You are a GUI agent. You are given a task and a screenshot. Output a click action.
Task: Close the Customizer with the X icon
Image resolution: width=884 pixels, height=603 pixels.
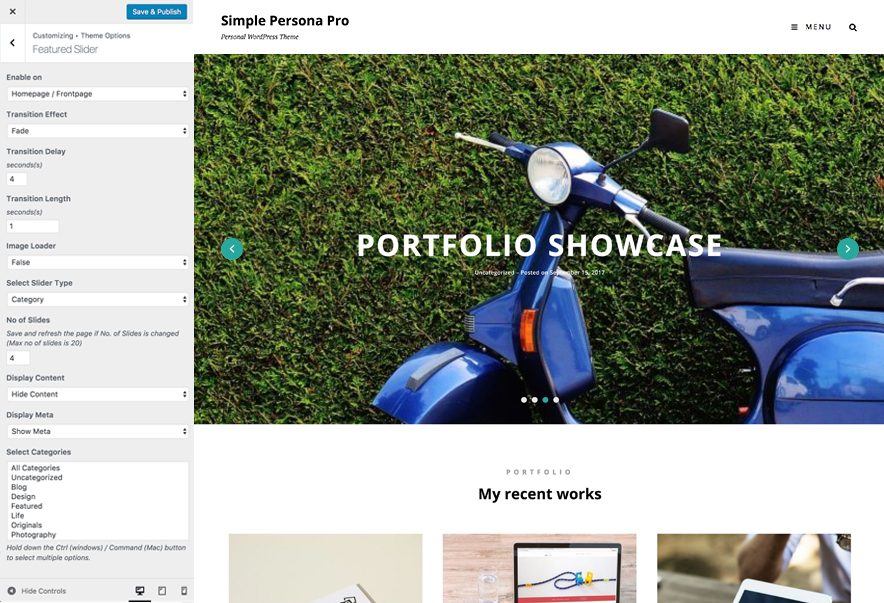(12, 11)
